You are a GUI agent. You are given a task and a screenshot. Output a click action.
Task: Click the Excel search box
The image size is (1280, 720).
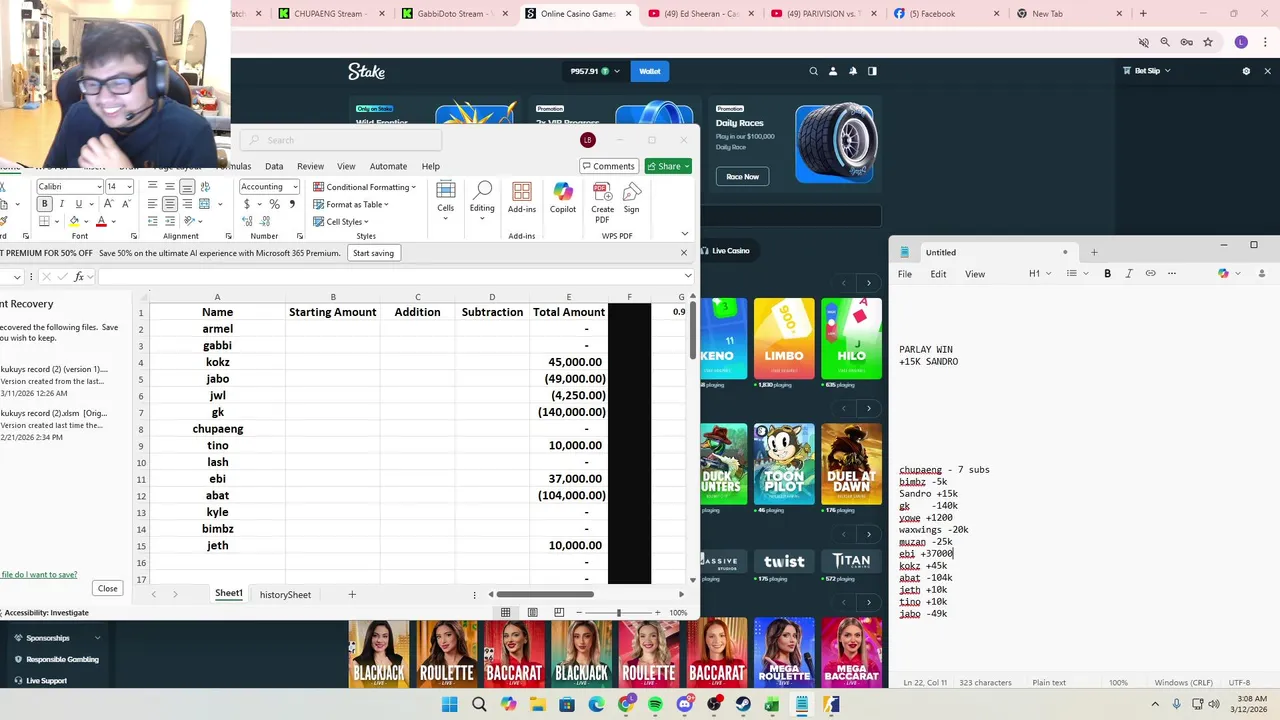[340, 140]
